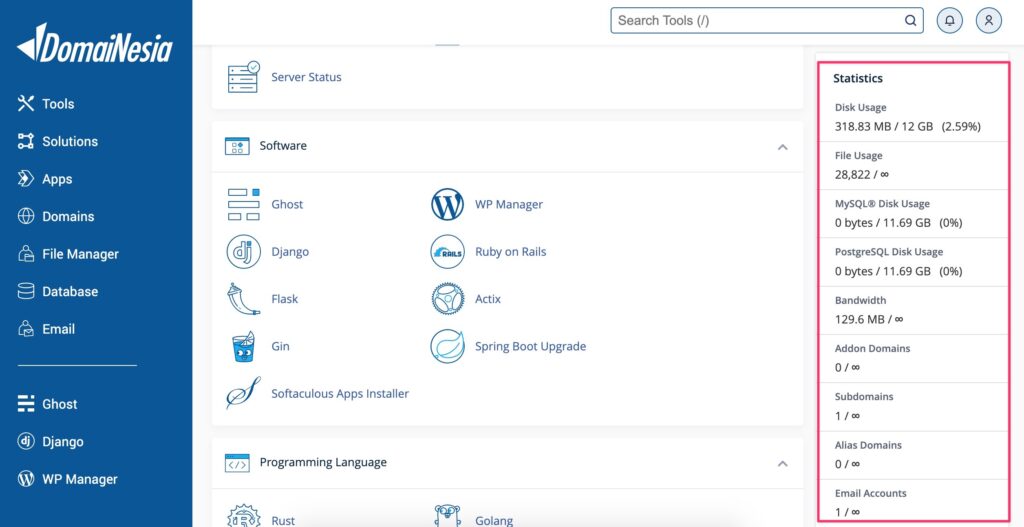The image size is (1024, 527).
Task: Click the Bandwidth value 129.6 MB
Action: pyautogui.click(x=859, y=319)
